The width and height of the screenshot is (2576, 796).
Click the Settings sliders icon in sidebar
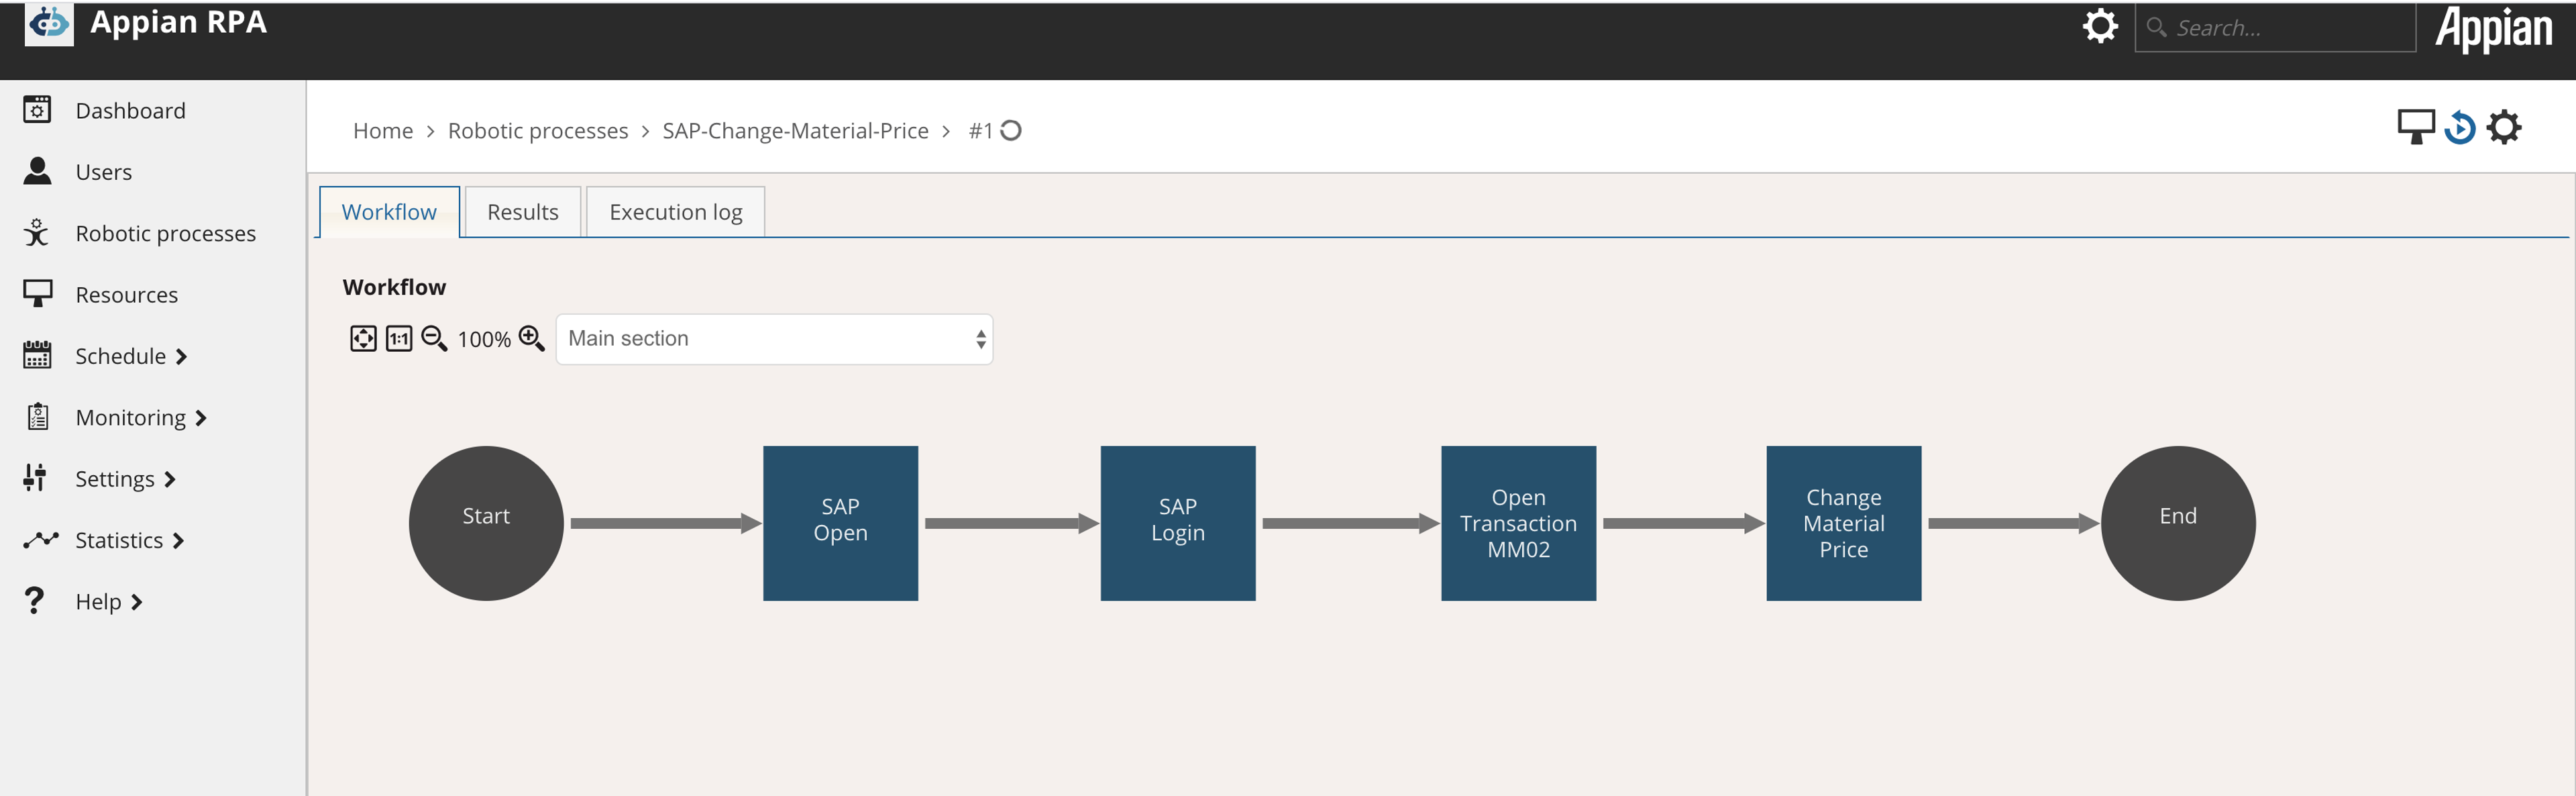point(35,478)
